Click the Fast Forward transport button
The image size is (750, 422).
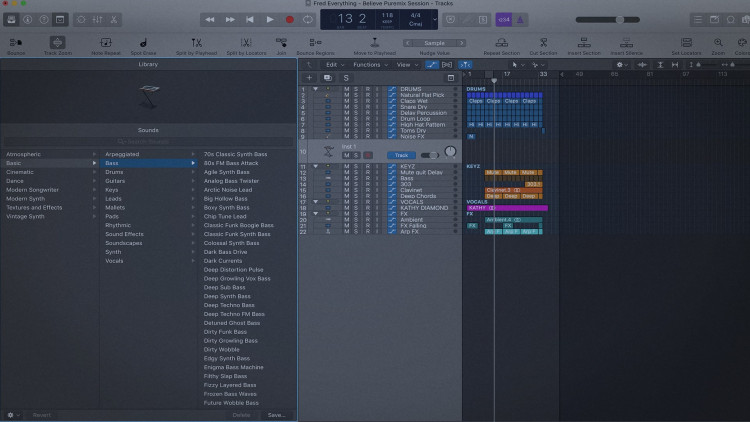coord(230,20)
